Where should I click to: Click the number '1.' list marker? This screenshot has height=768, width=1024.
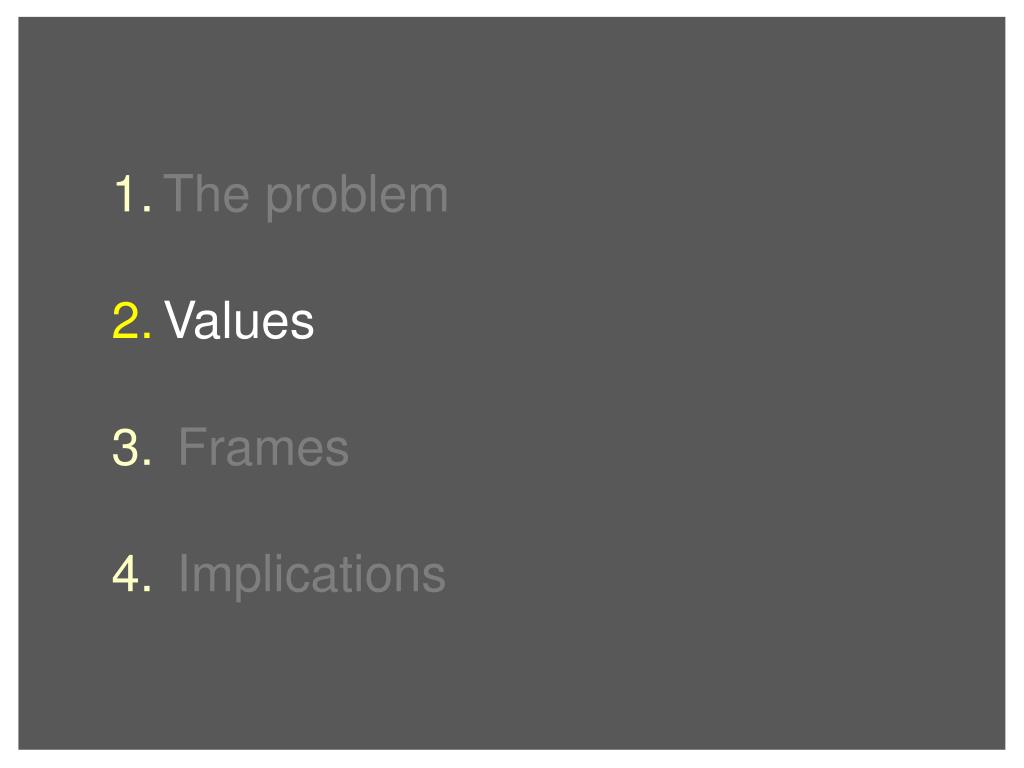[133, 194]
